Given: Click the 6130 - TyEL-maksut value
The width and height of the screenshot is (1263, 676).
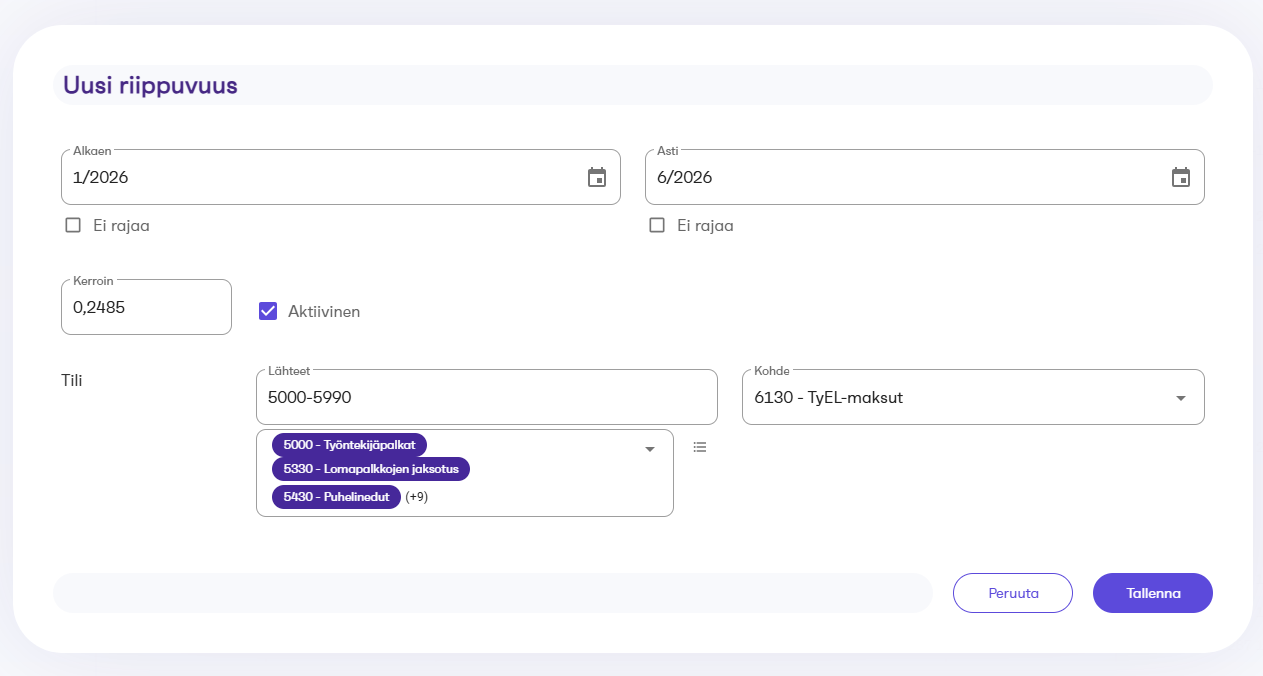Looking at the screenshot, I should [x=829, y=398].
